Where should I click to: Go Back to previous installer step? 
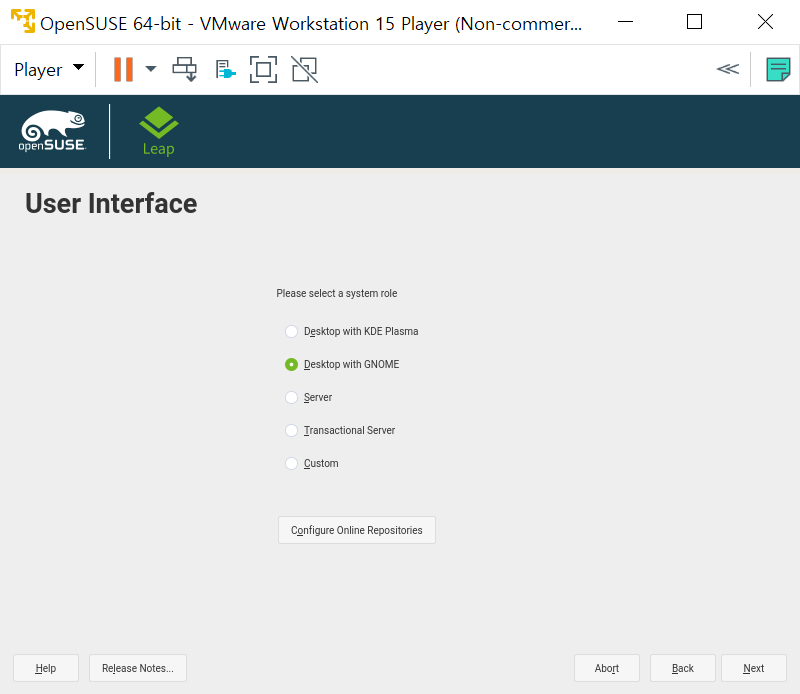[683, 668]
